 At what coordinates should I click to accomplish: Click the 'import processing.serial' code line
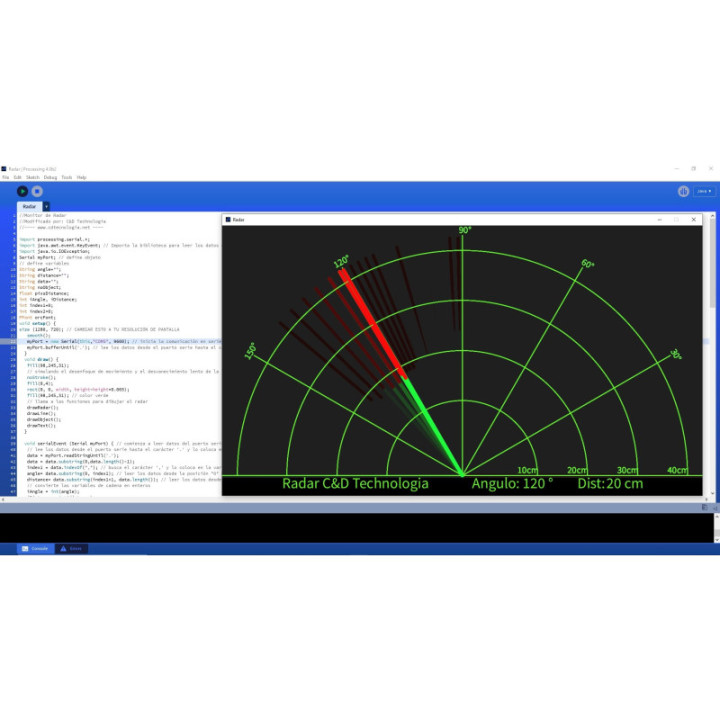(55, 239)
